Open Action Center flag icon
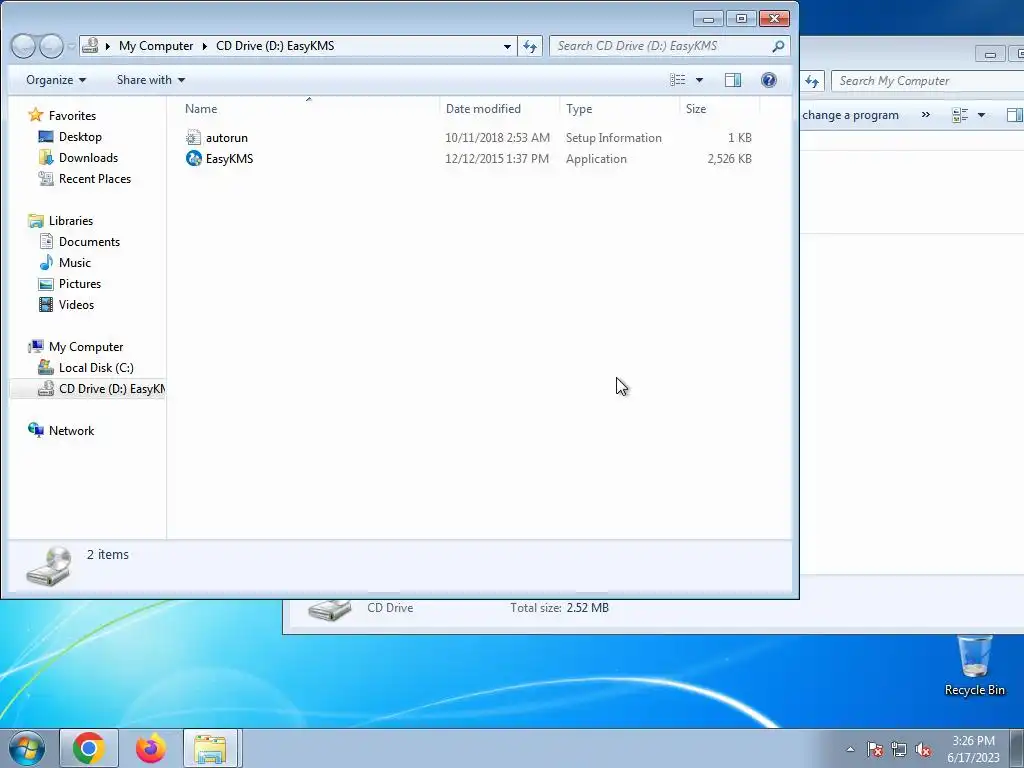Image resolution: width=1024 pixels, height=768 pixels. (874, 749)
